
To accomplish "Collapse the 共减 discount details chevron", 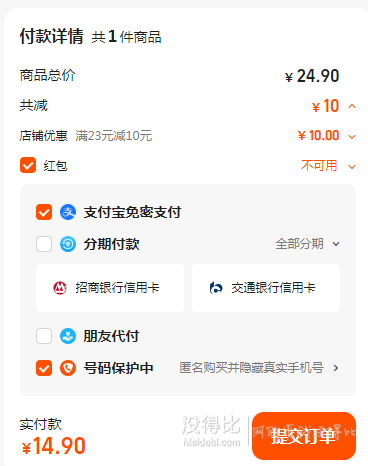I will tap(352, 106).
